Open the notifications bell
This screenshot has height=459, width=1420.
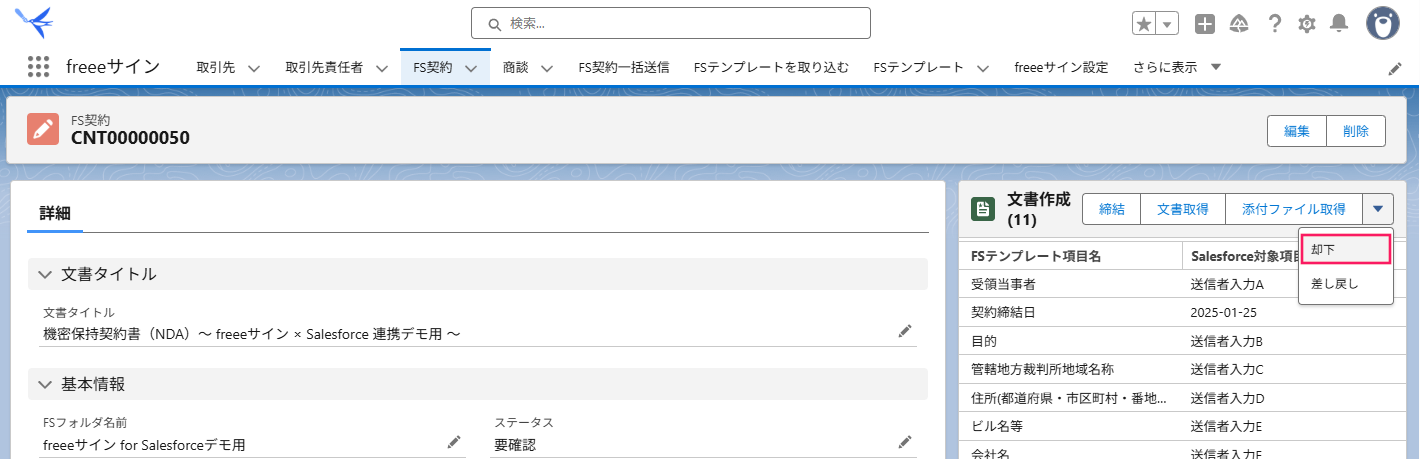1339,24
